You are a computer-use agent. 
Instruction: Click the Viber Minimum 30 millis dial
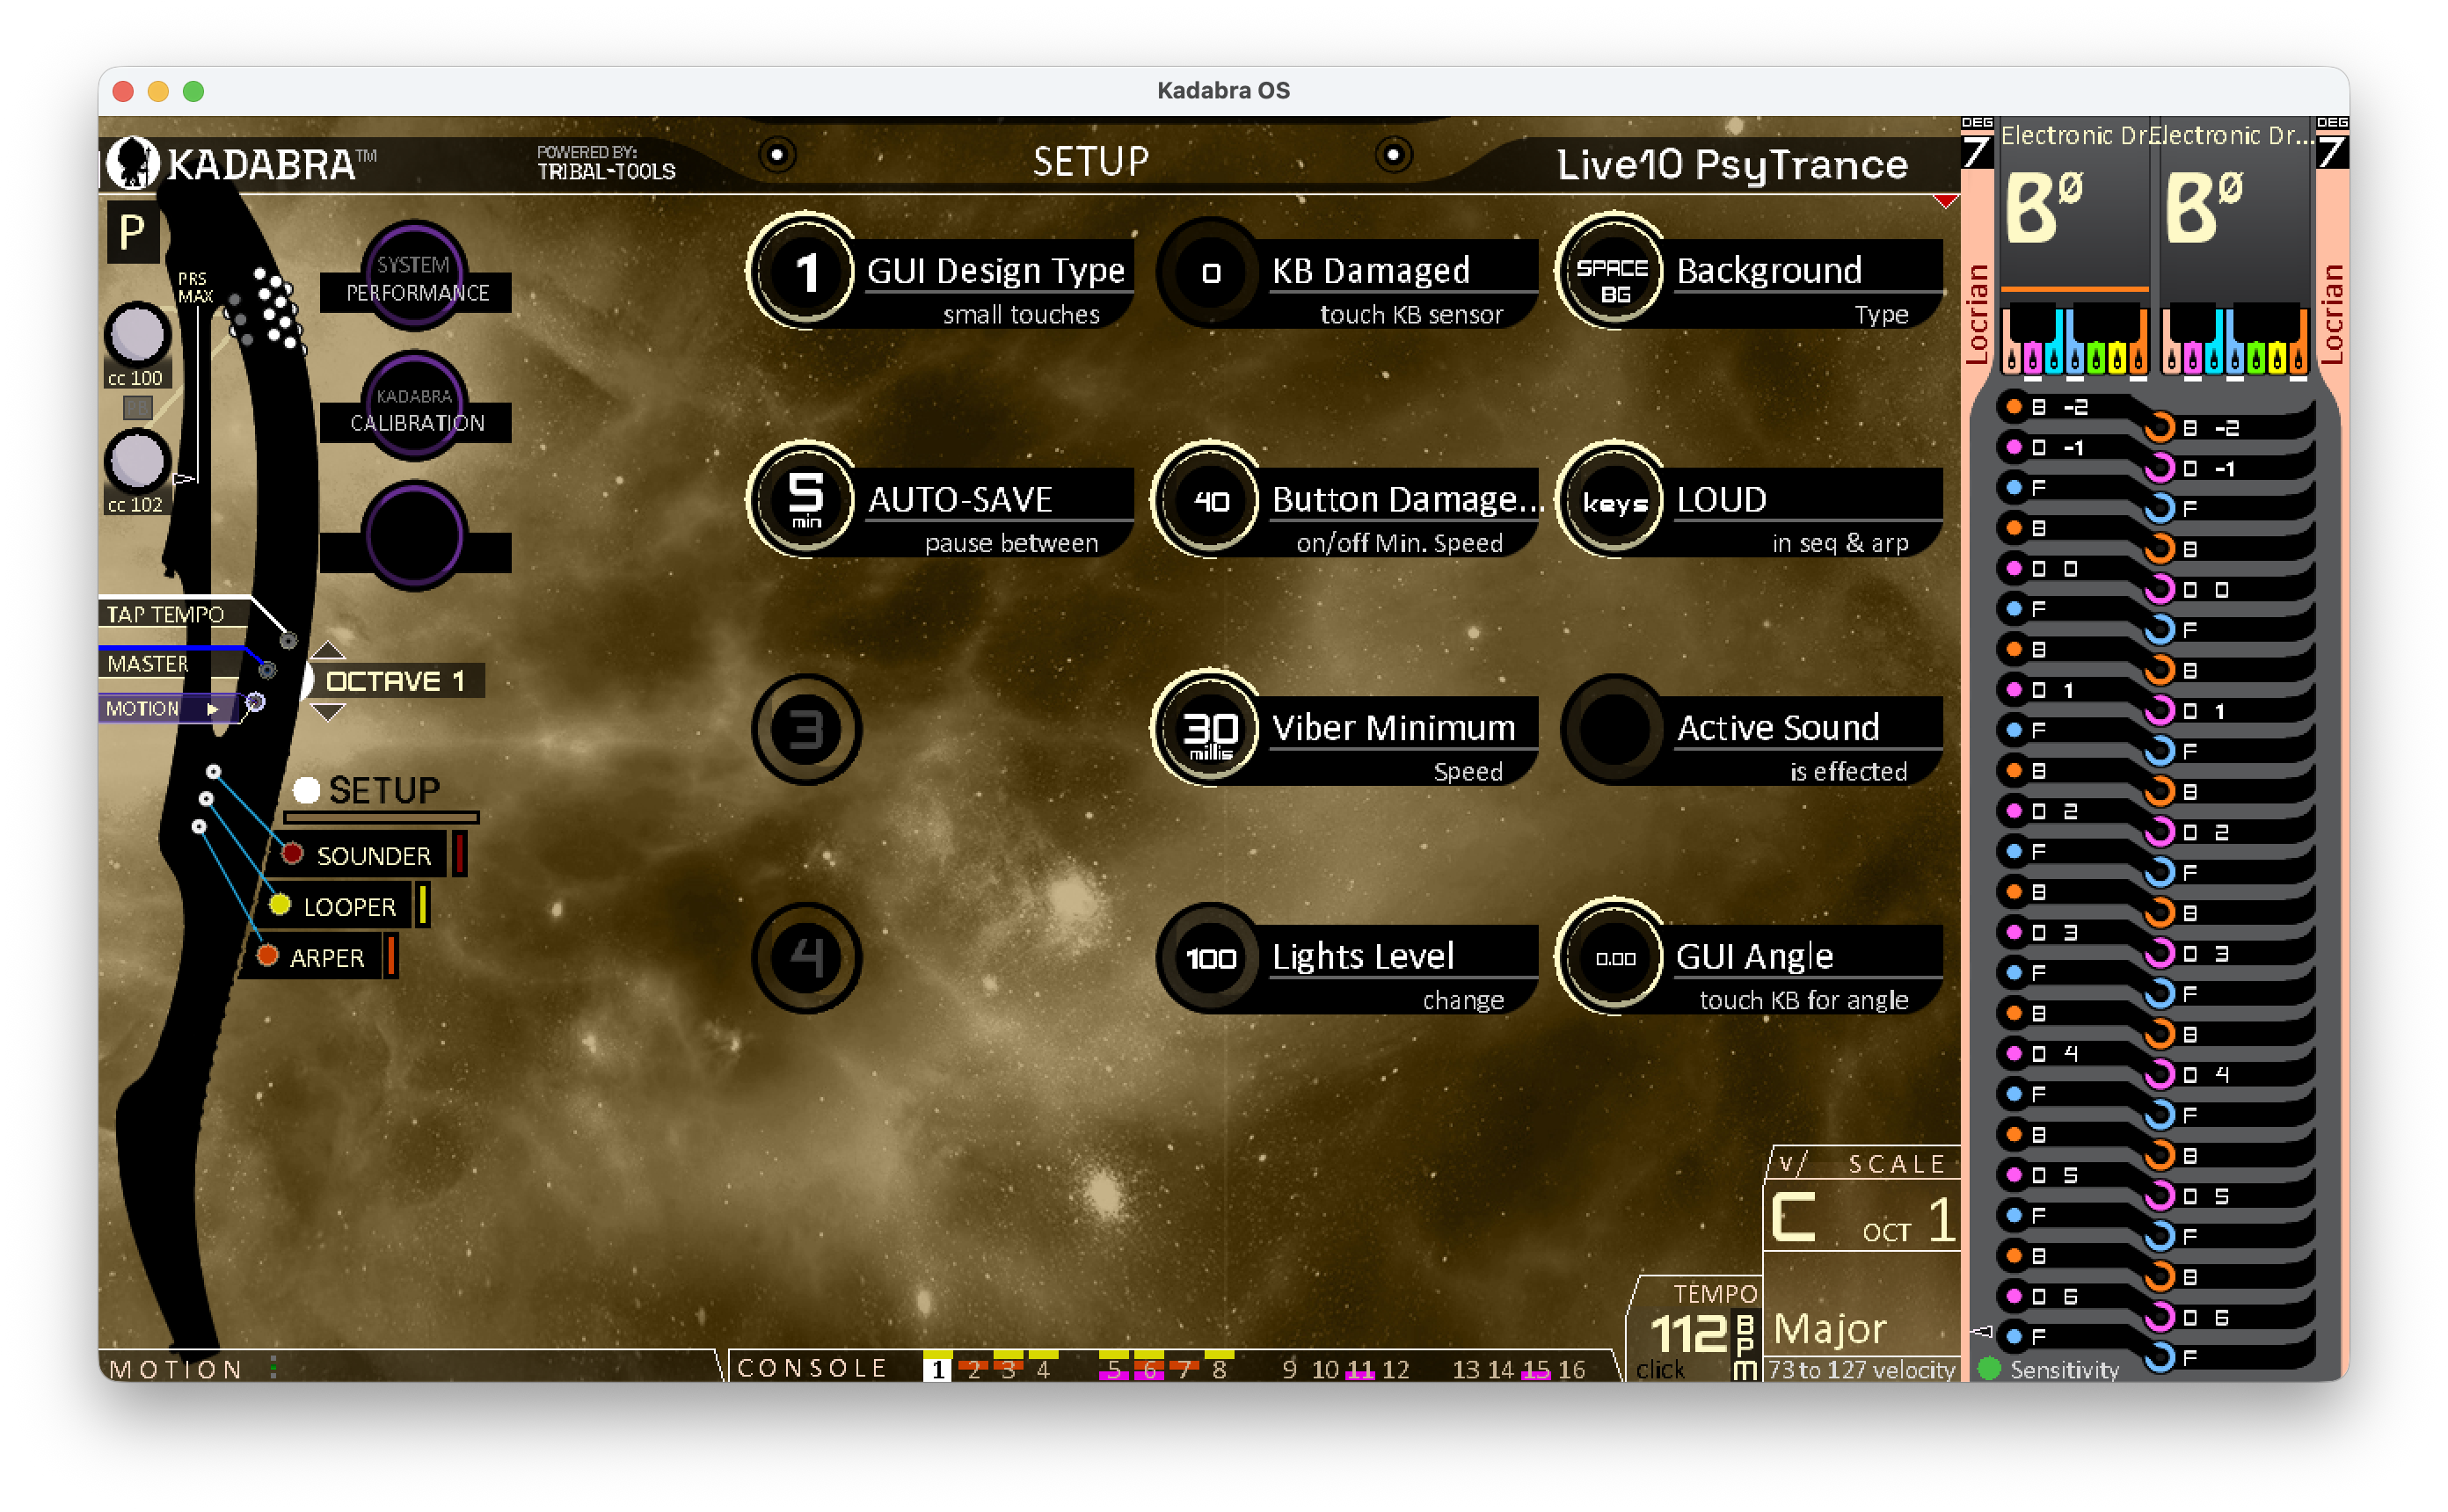(x=1211, y=728)
